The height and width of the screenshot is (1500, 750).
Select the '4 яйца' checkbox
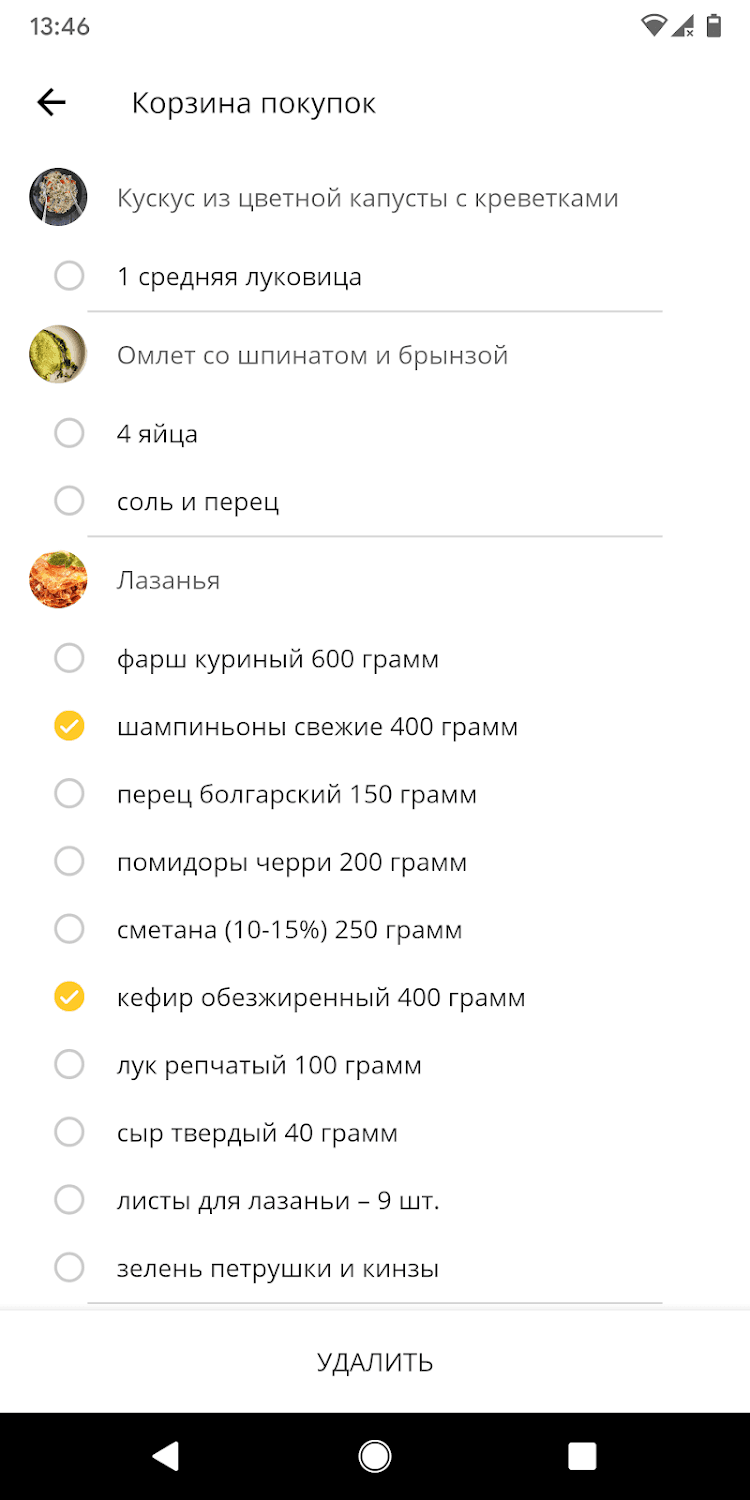pos(69,433)
